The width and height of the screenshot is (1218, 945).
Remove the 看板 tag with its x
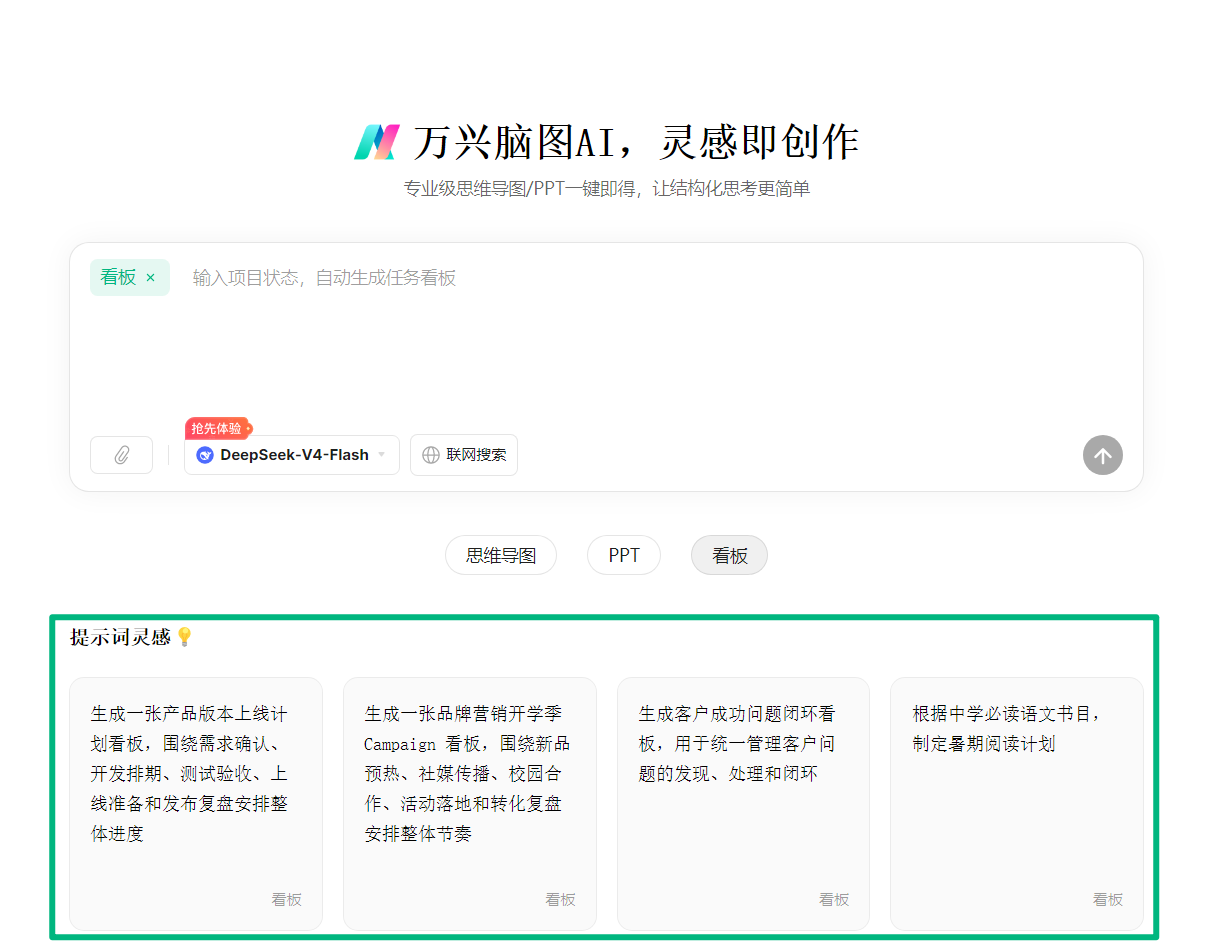coord(151,278)
